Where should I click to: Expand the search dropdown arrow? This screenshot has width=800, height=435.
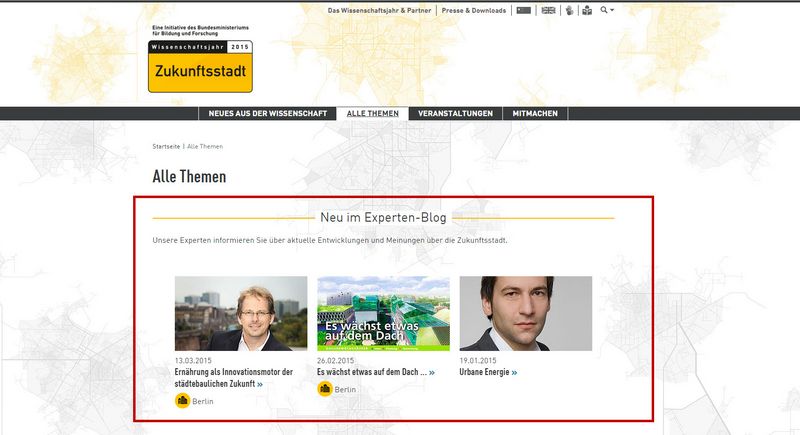(612, 10)
